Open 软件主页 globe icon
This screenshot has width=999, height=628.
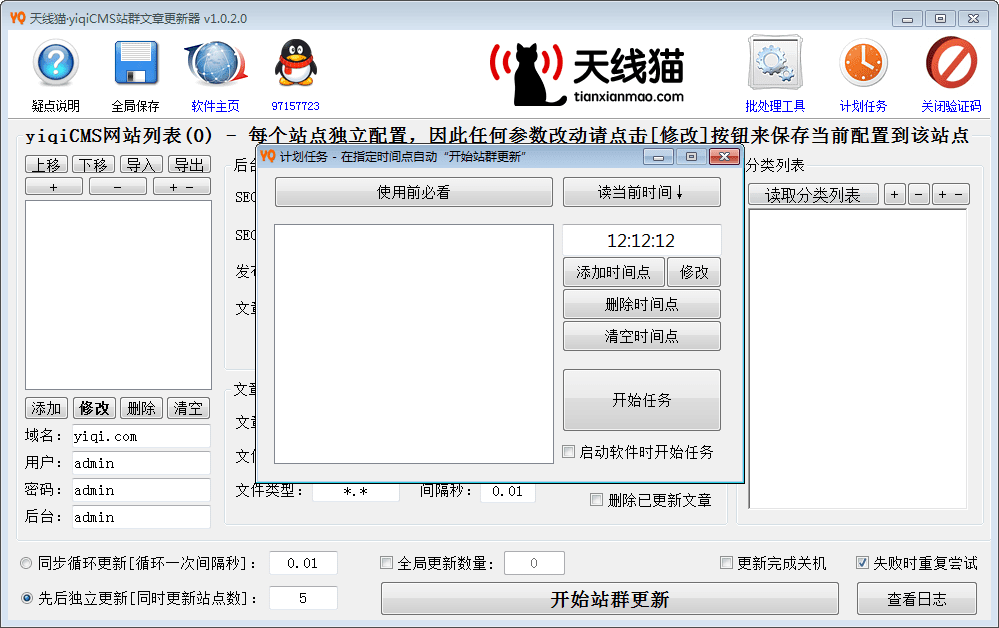(x=216, y=62)
